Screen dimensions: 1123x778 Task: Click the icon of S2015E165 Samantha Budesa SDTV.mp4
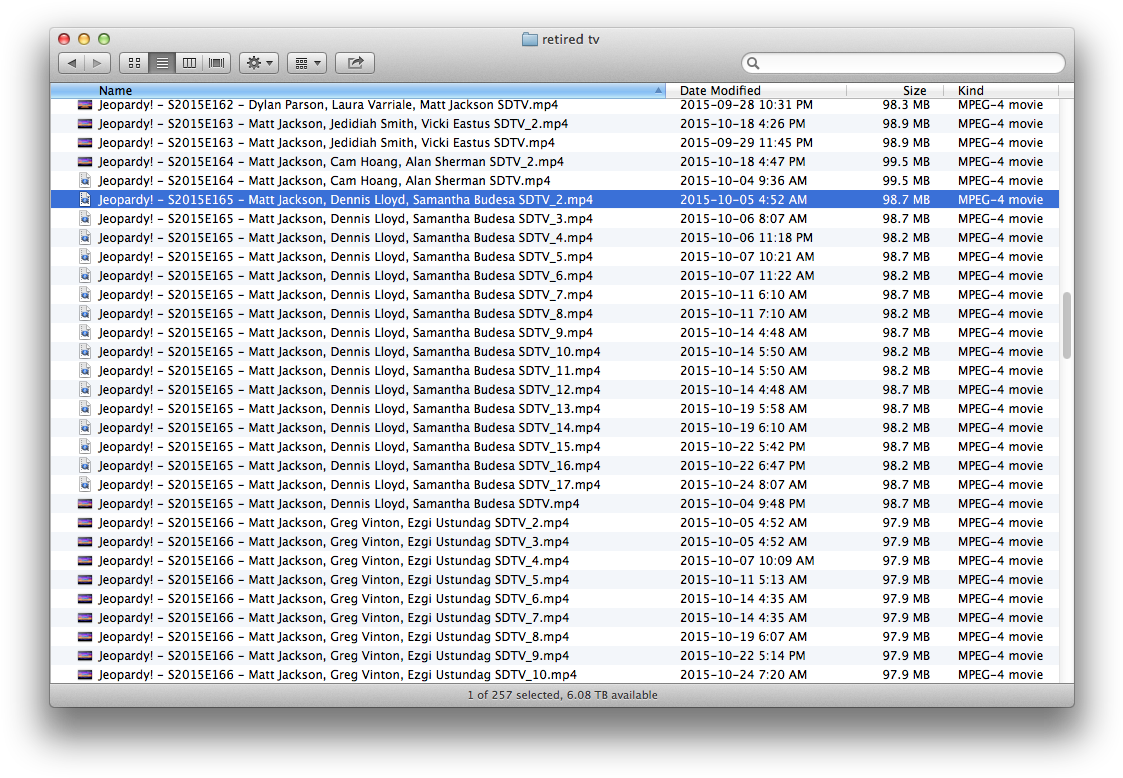[85, 504]
